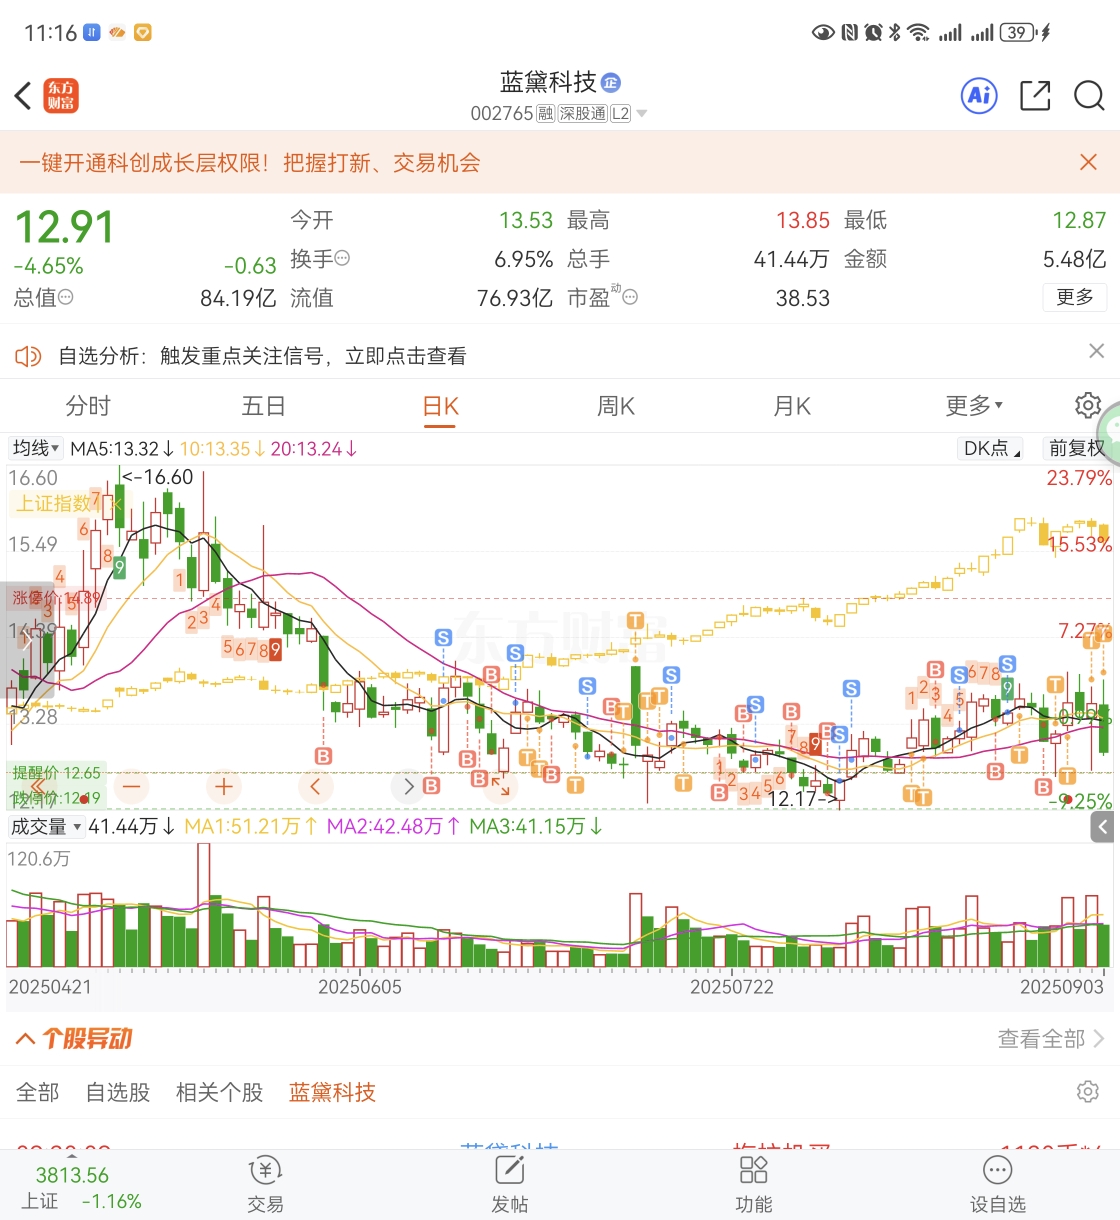This screenshot has height=1220, width=1120.
Task: Select the 全部 filter in 个股异动
Action: coord(38,1092)
